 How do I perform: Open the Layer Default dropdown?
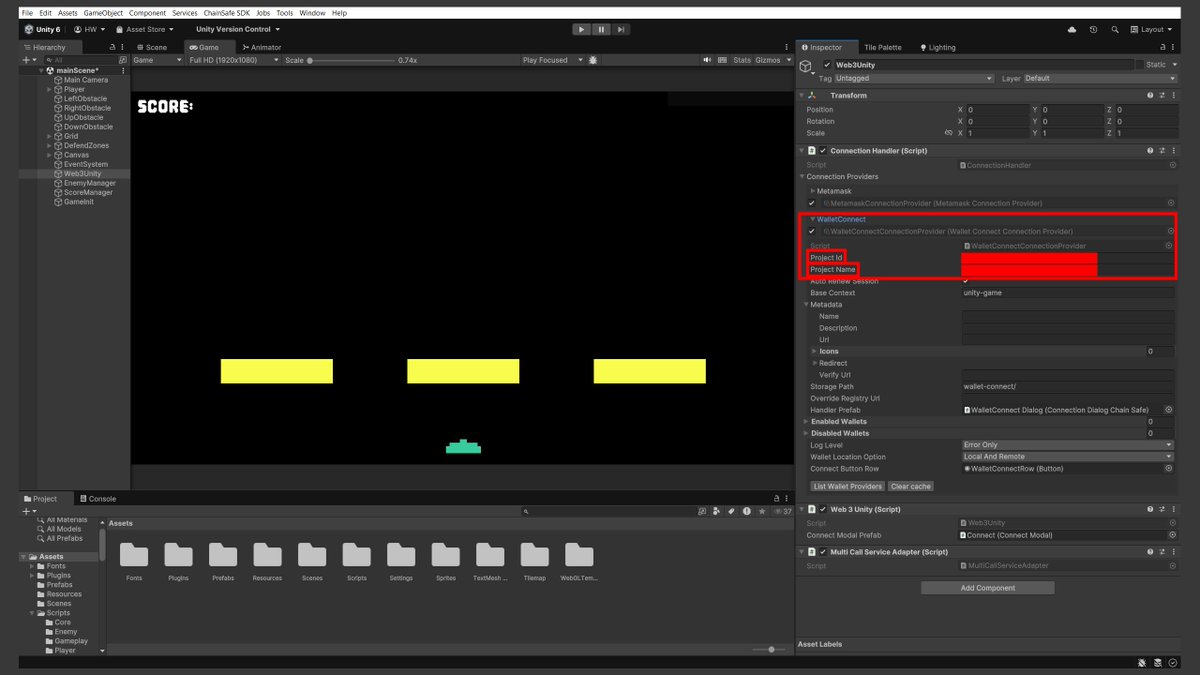[1100, 78]
